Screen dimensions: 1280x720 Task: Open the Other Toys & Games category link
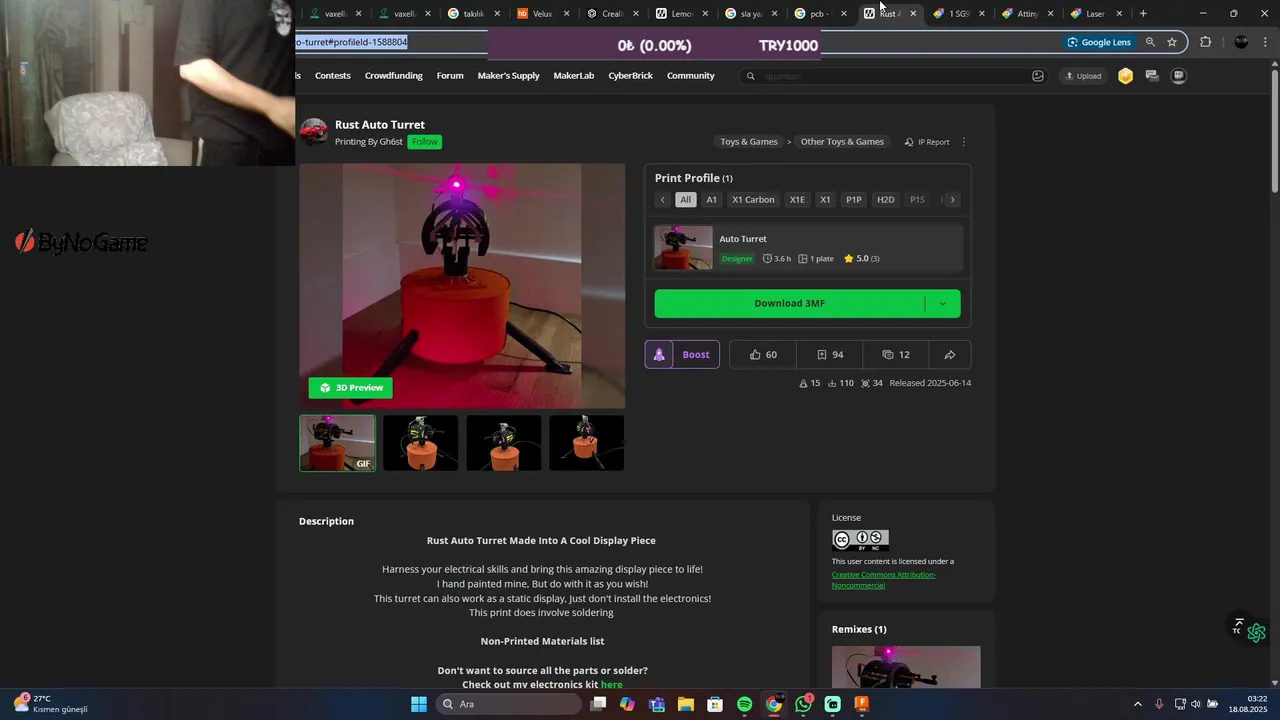point(842,142)
